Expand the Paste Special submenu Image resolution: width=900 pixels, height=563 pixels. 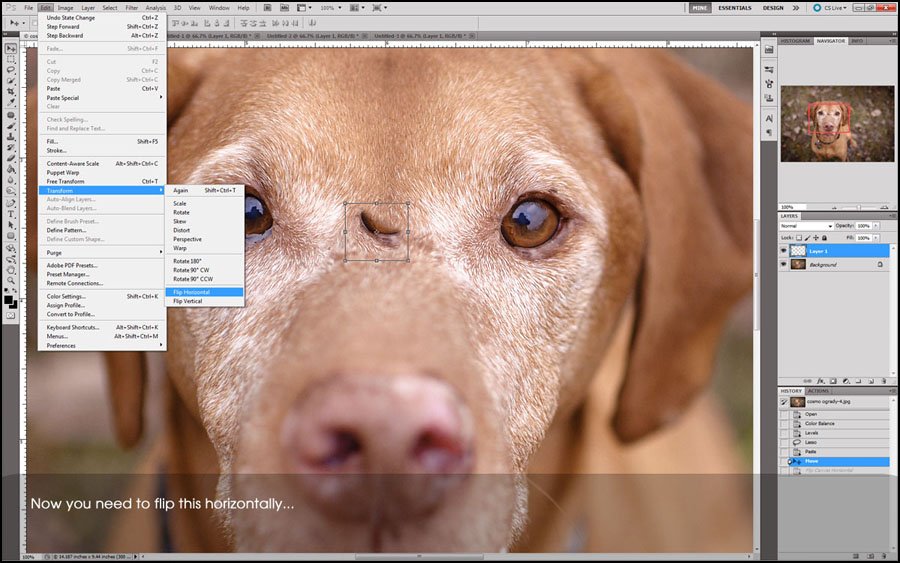tap(102, 98)
